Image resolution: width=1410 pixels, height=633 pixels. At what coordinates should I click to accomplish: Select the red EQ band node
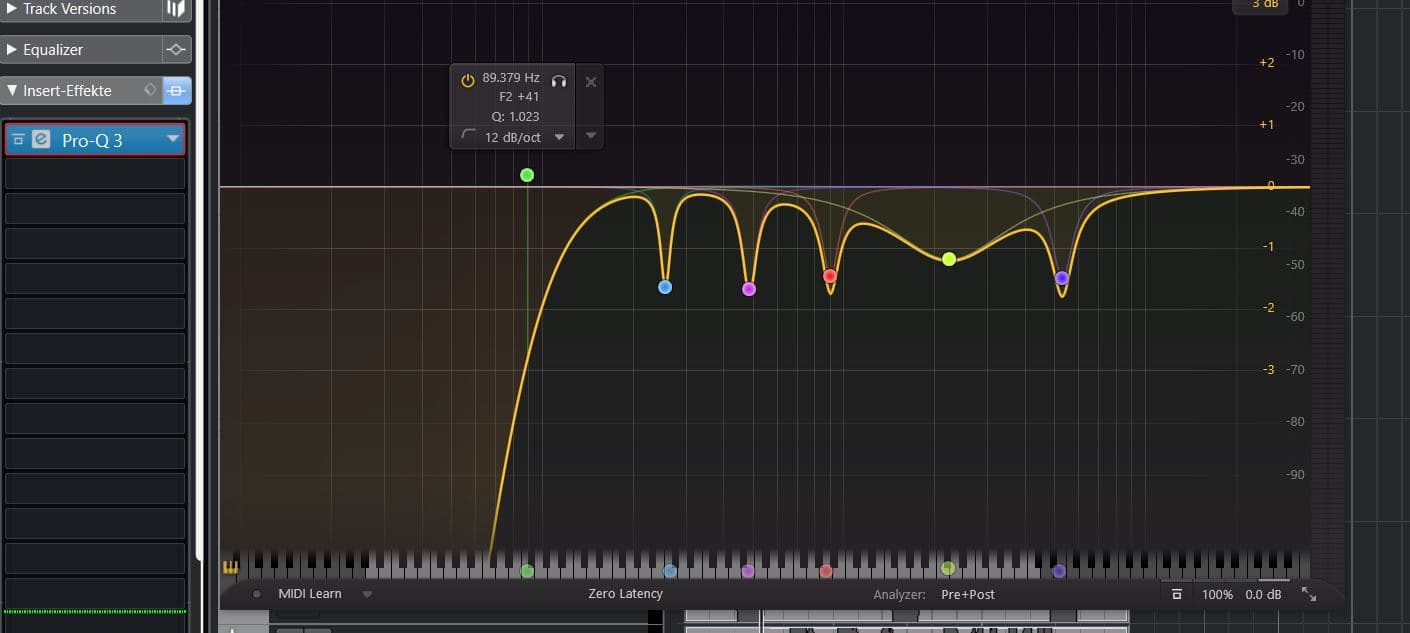pos(830,275)
